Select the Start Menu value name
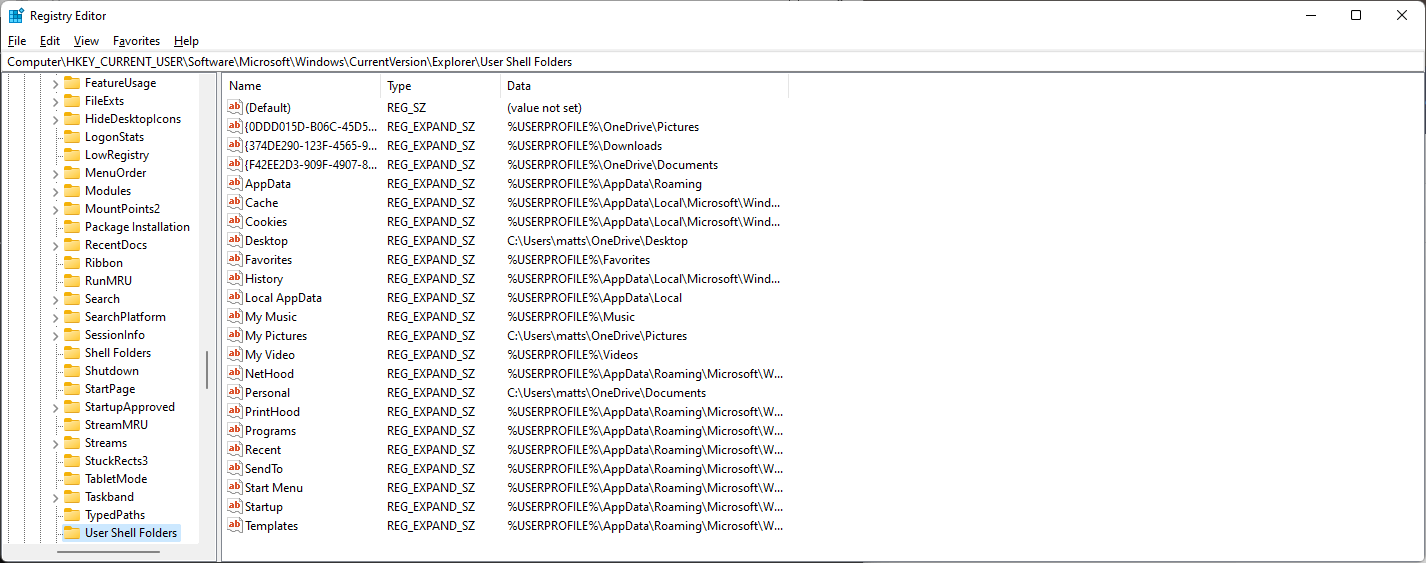This screenshot has height=563, width=1426. coord(274,487)
